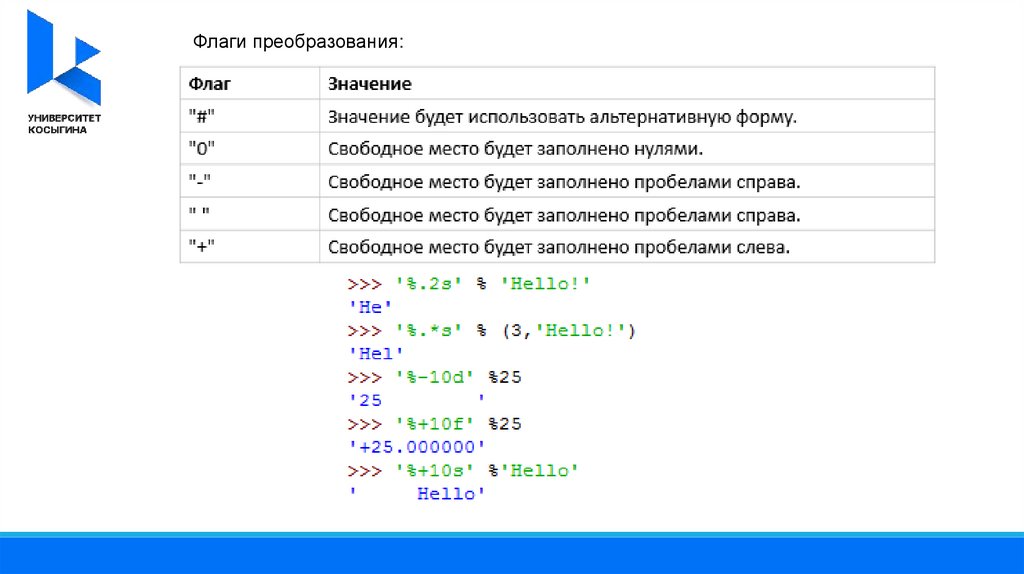Click the "Значение" table column header

[370, 84]
